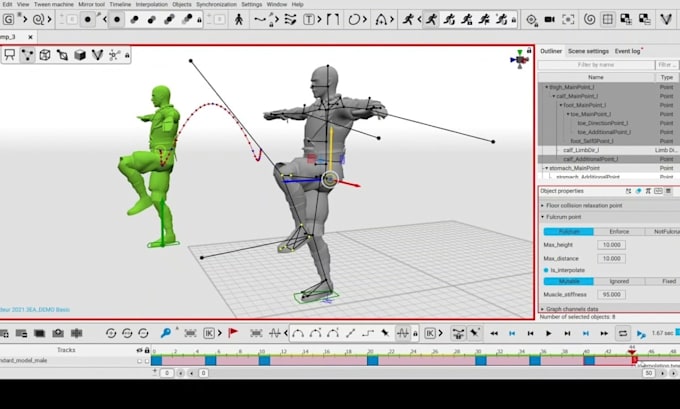Click the trajectory wave line icon

click(260, 20)
